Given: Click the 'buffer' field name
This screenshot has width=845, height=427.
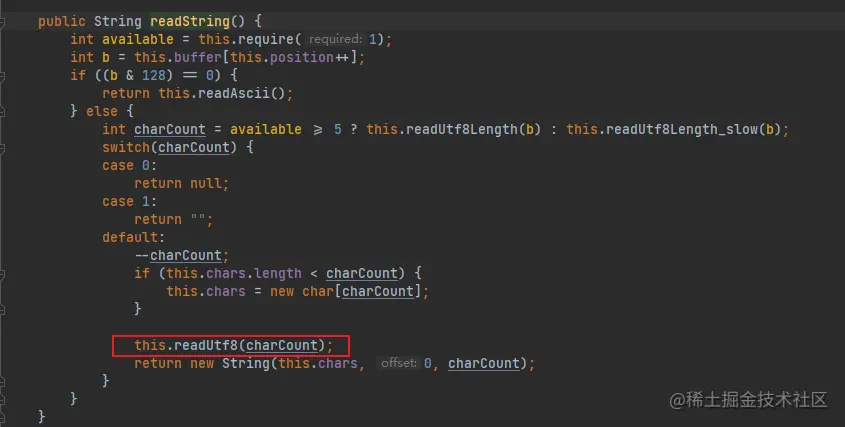Looking at the screenshot, I should 198,57.
